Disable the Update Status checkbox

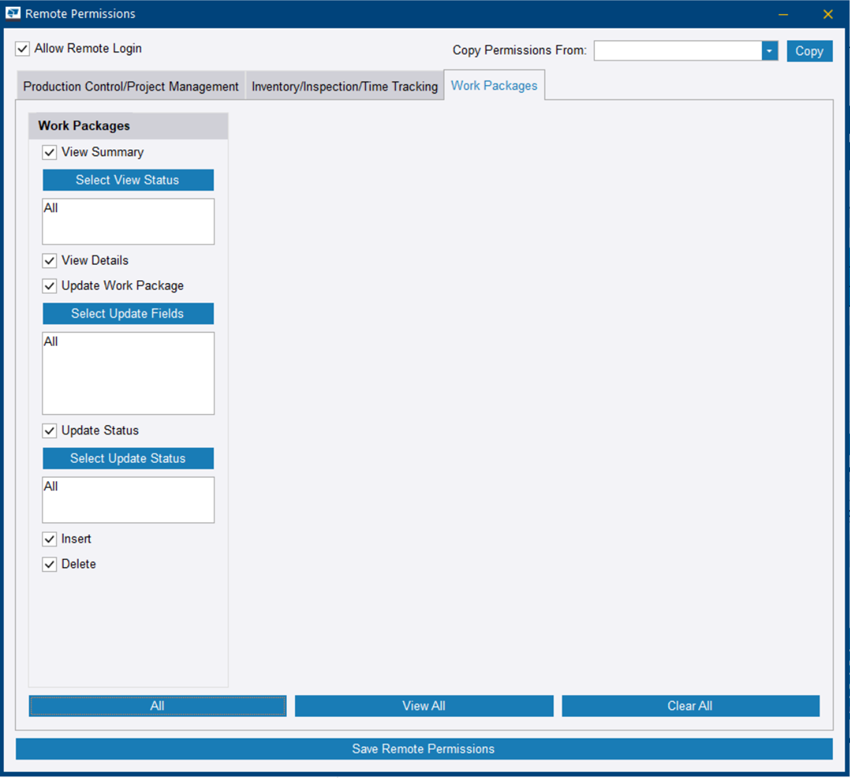click(x=49, y=430)
